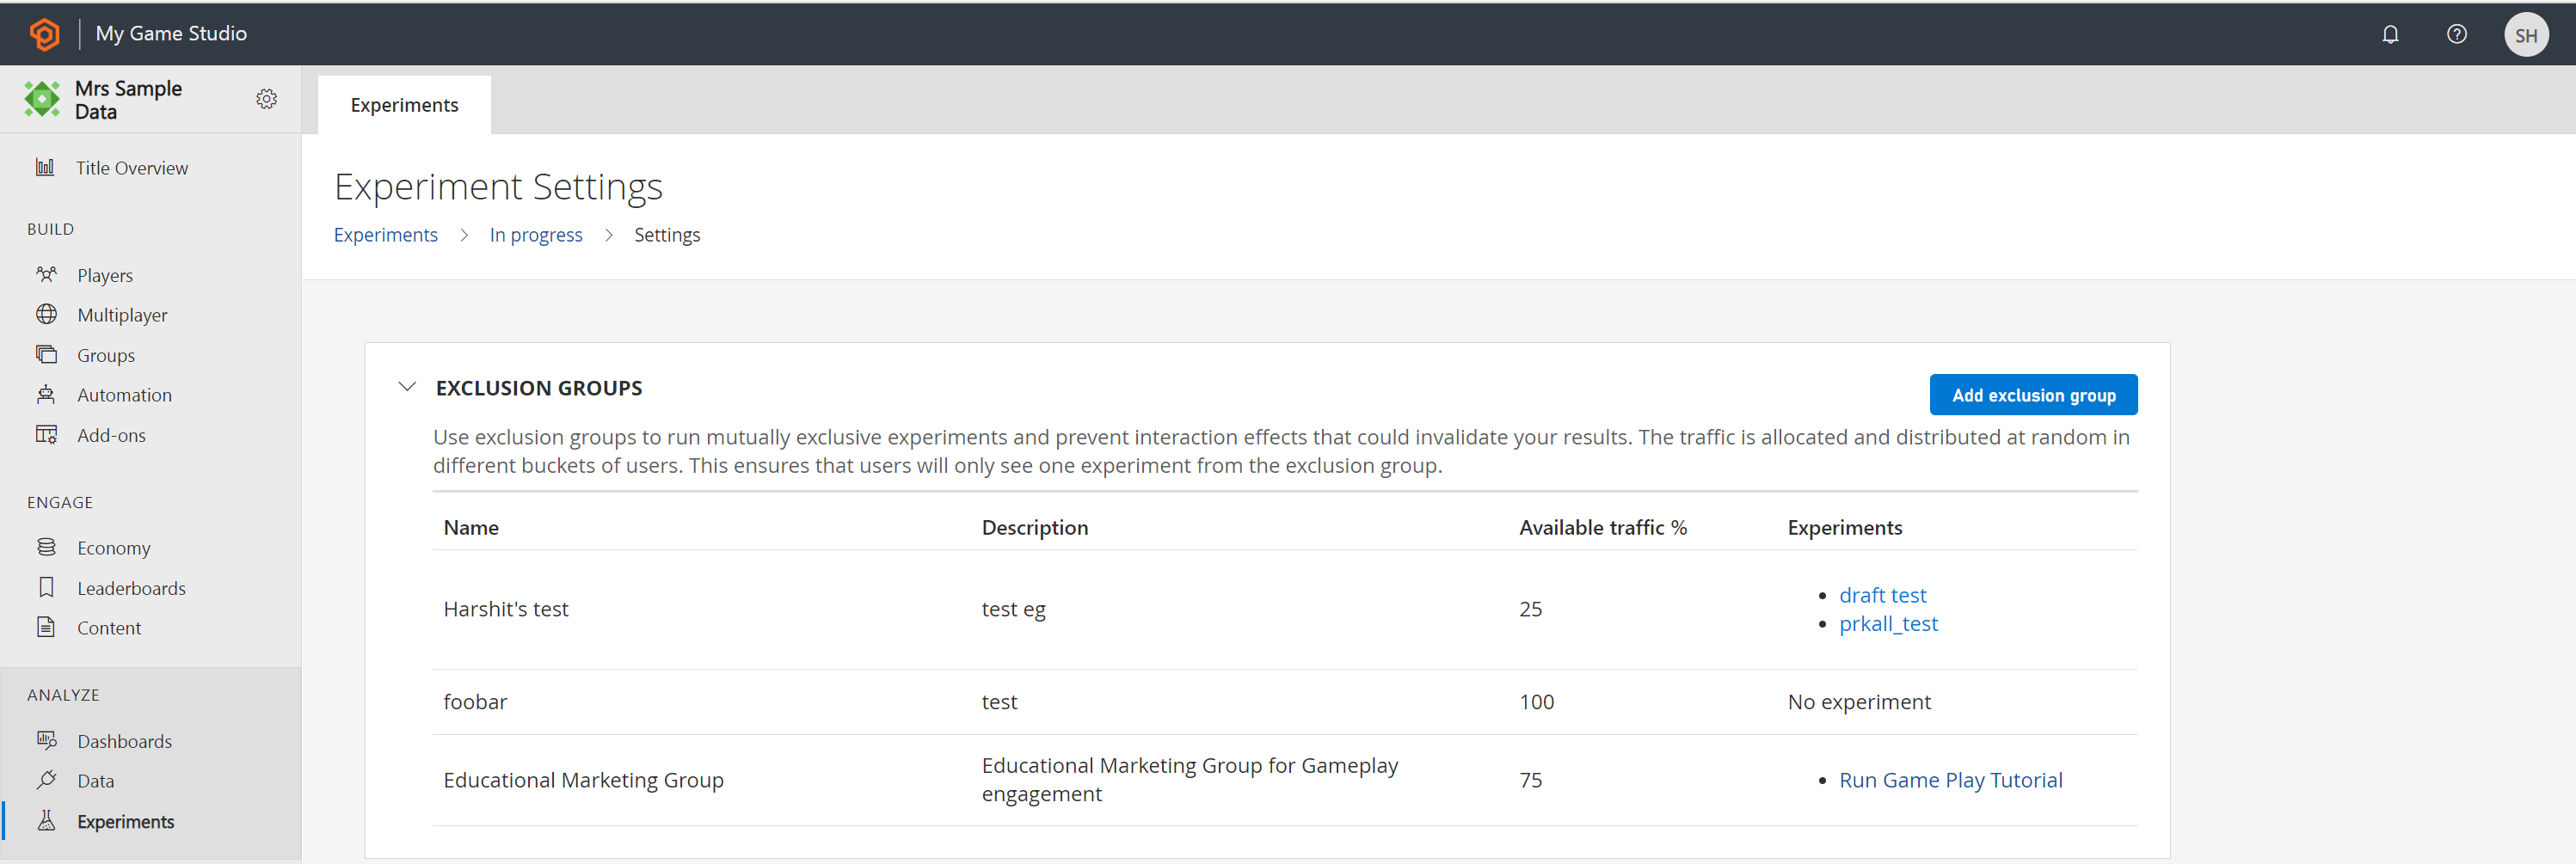Click the 'test eg' description cell
The height and width of the screenshot is (864, 2576).
tap(1013, 609)
